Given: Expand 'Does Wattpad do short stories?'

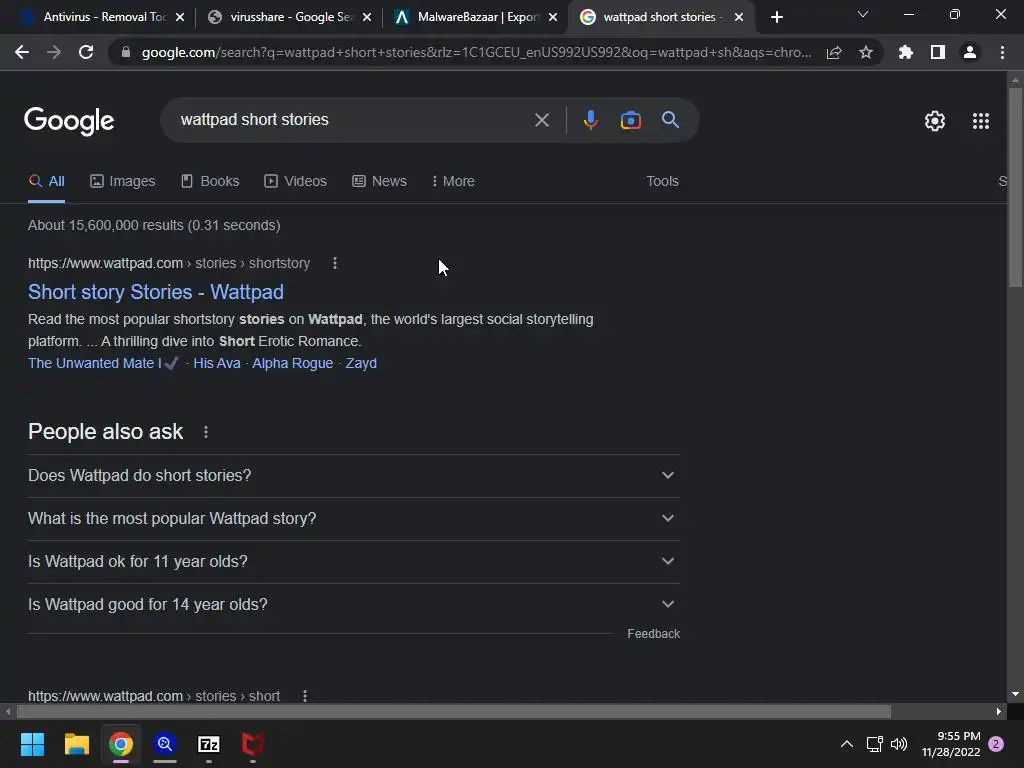Looking at the screenshot, I should (354, 475).
